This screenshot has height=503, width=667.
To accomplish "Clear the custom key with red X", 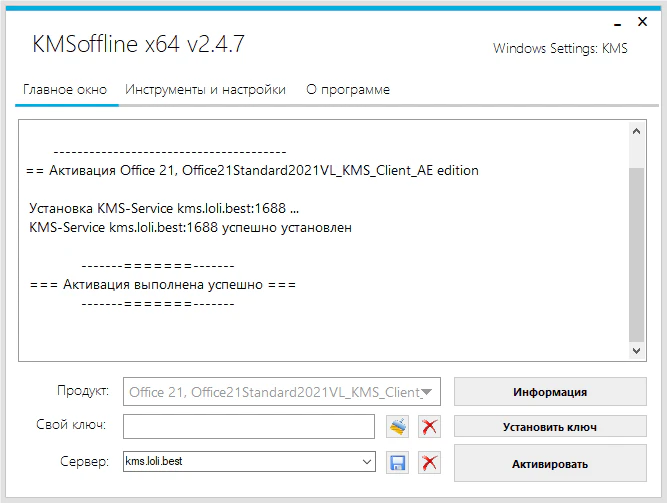I will 429,427.
